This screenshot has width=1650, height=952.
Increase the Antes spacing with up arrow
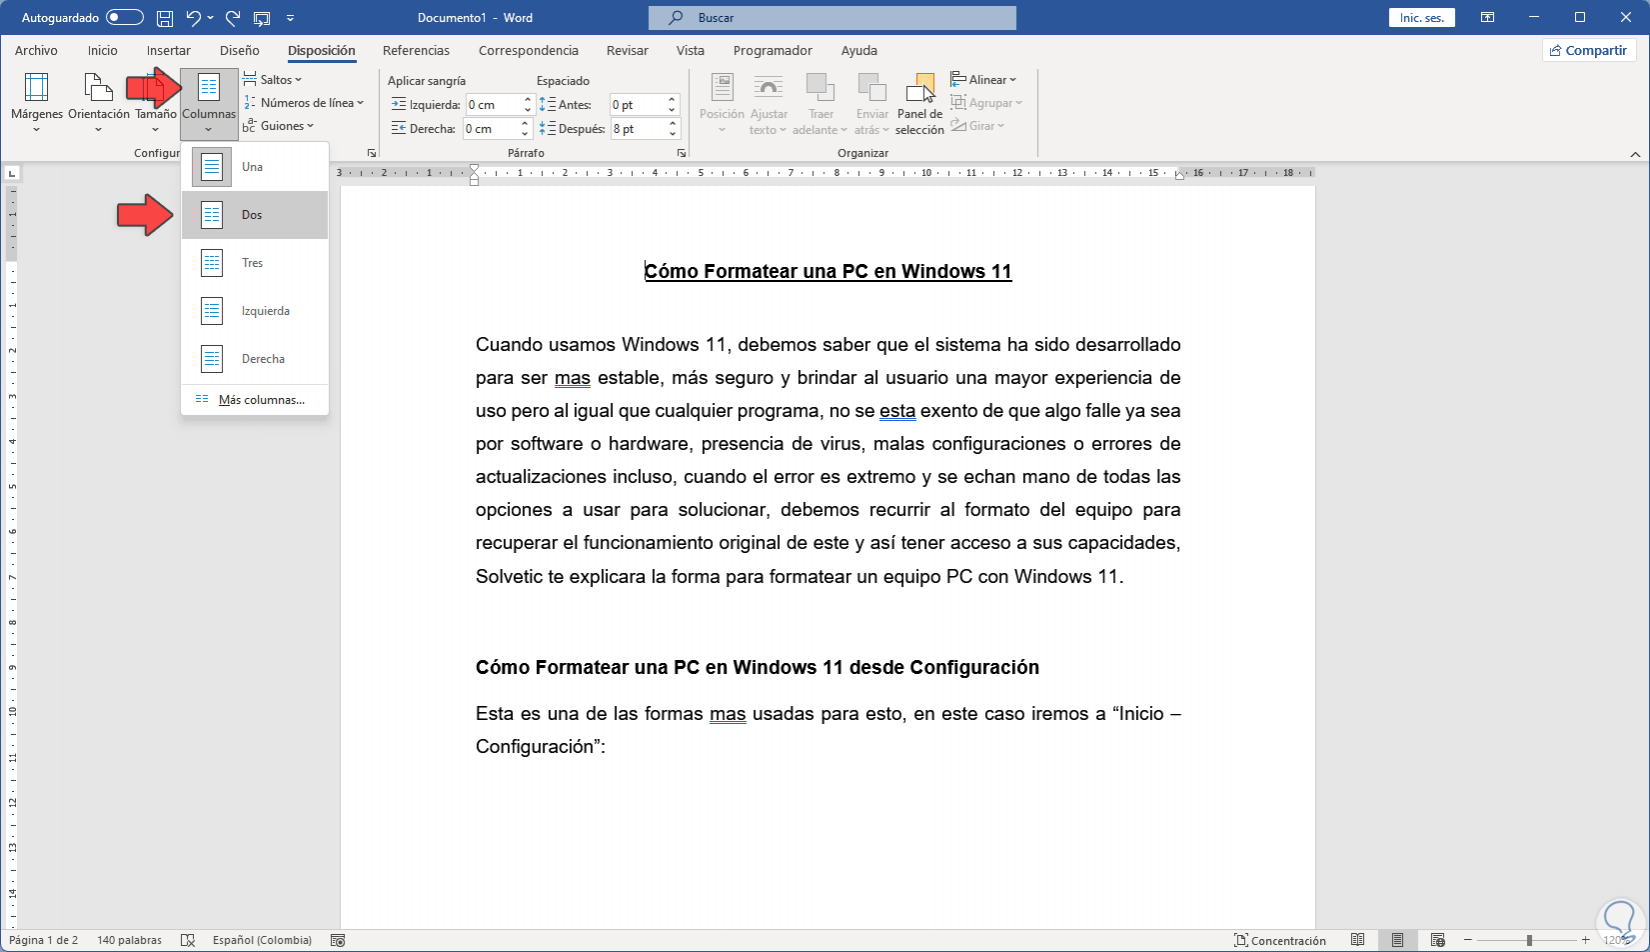point(672,100)
